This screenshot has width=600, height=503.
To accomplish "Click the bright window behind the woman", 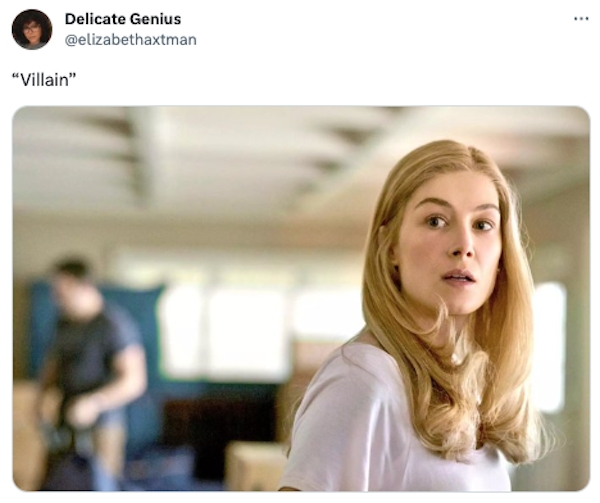I will [549, 346].
